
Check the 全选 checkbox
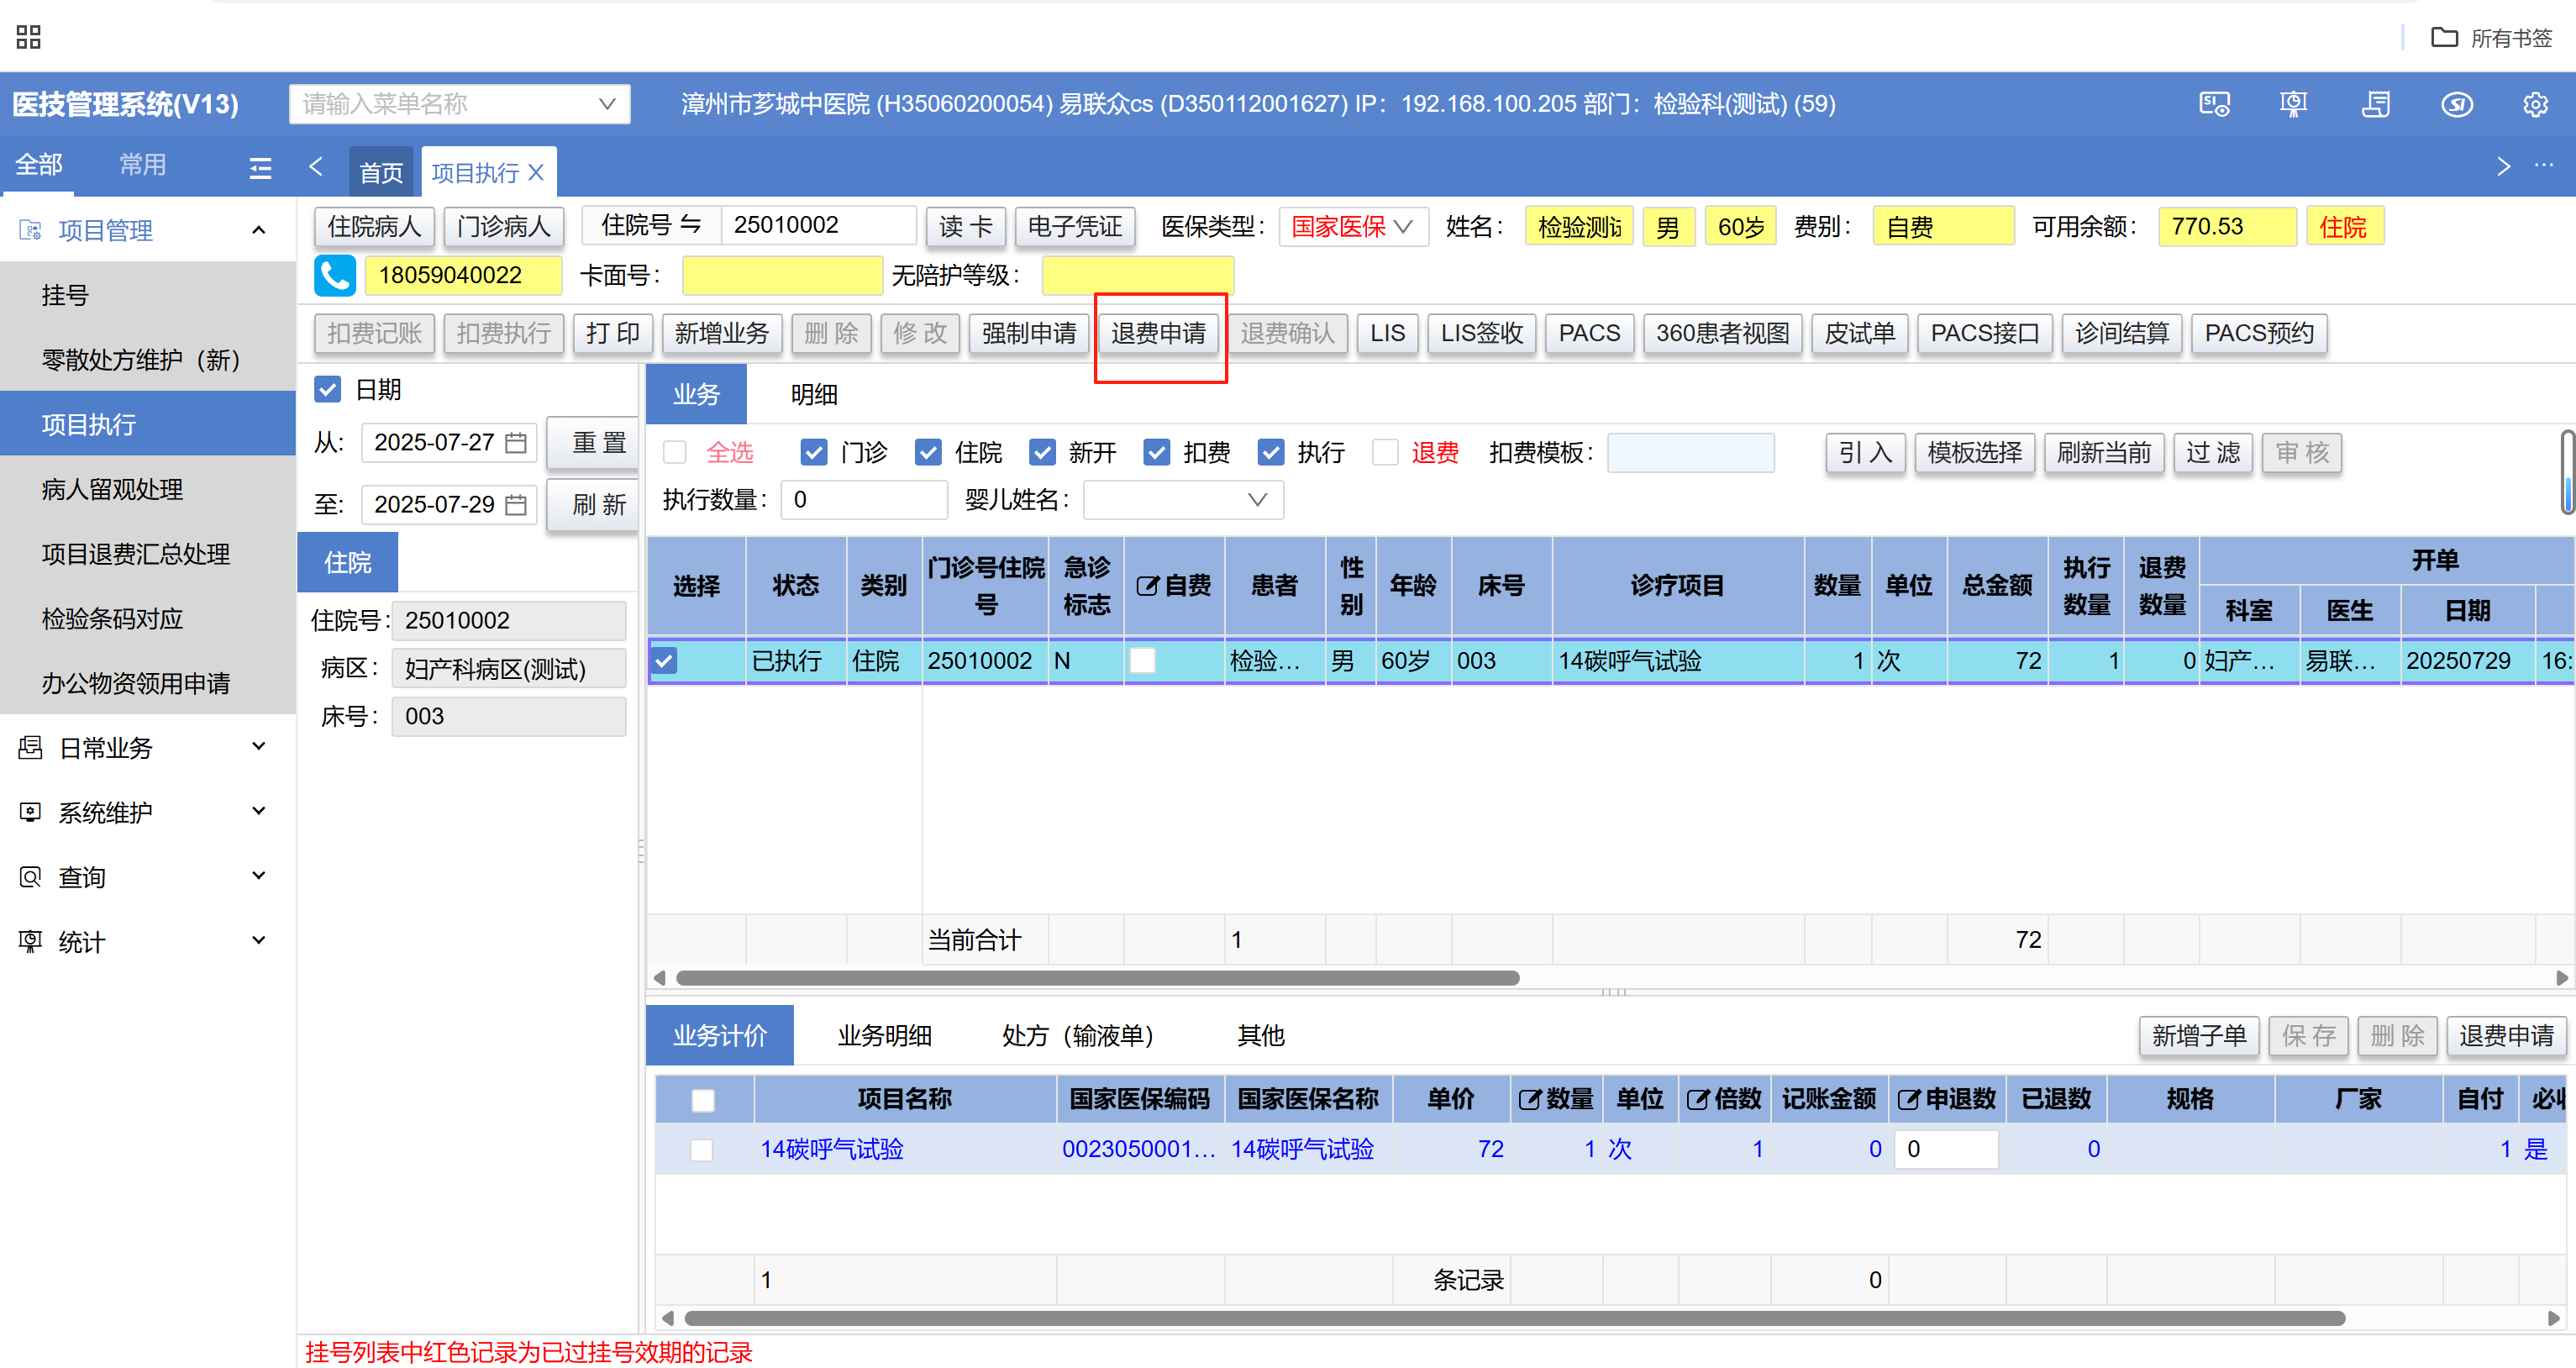pyautogui.click(x=676, y=453)
